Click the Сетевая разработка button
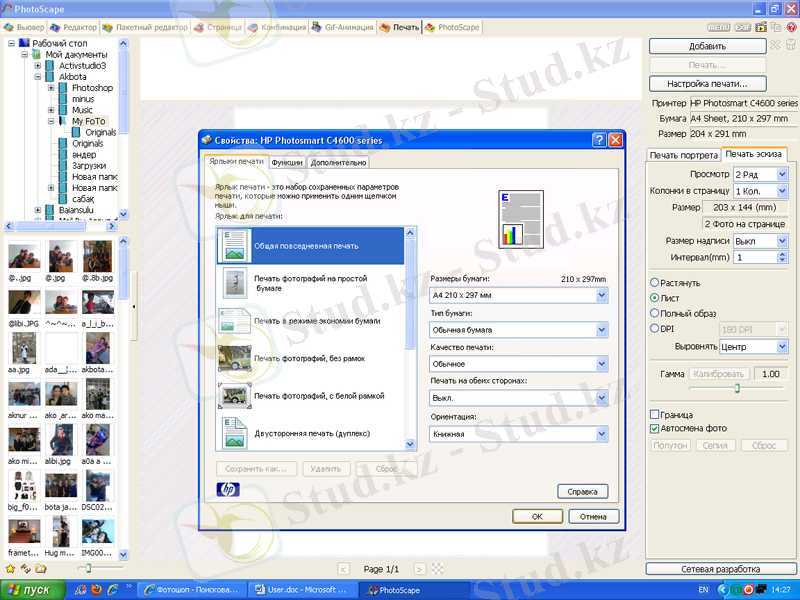Viewport: 800px width, 600px height. click(x=720, y=569)
